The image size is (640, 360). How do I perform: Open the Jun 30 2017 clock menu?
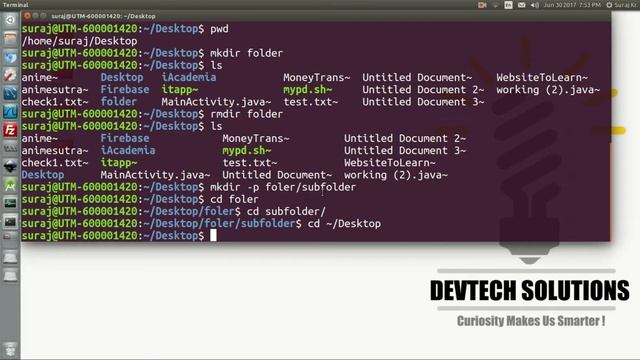pyautogui.click(x=572, y=5)
